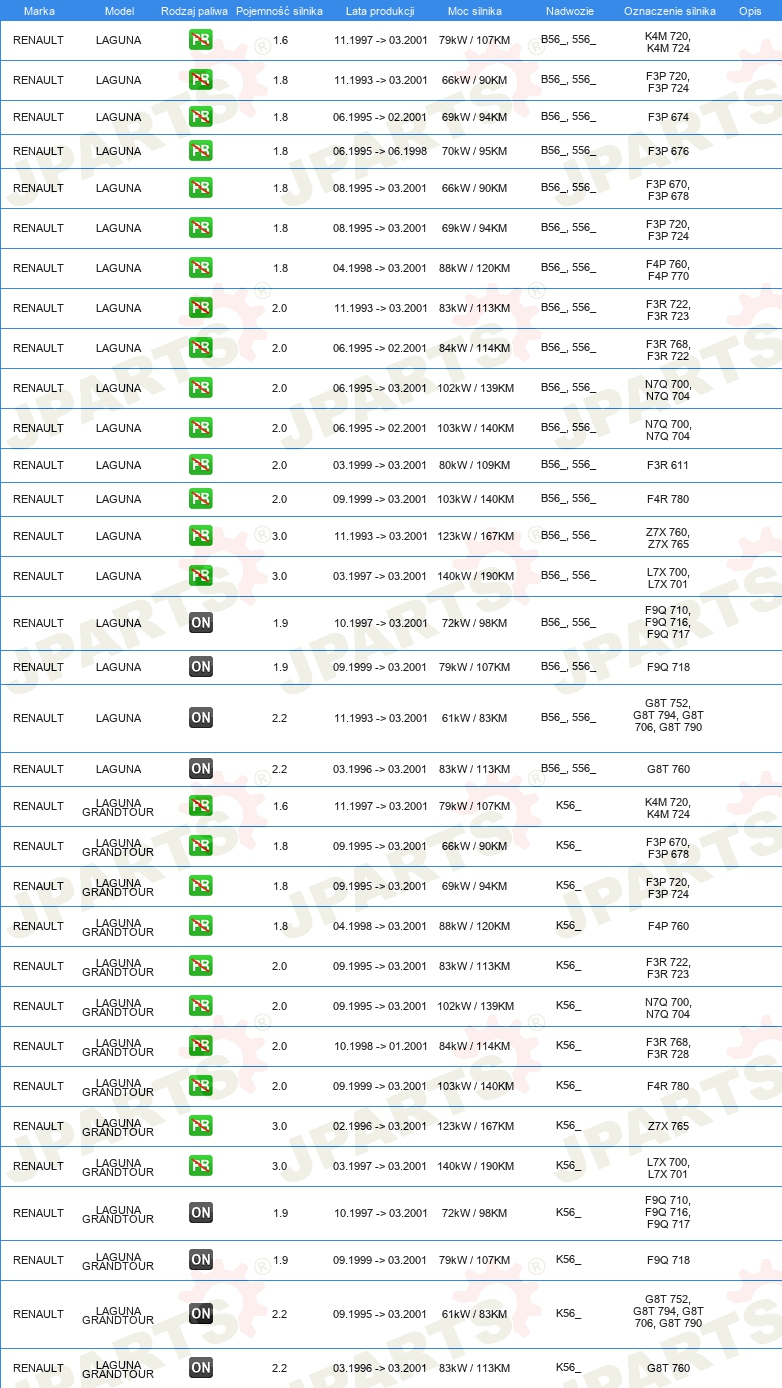
Task: Click diesel ON icon for Grandtour G8T 760 row
Action: click(x=201, y=1368)
